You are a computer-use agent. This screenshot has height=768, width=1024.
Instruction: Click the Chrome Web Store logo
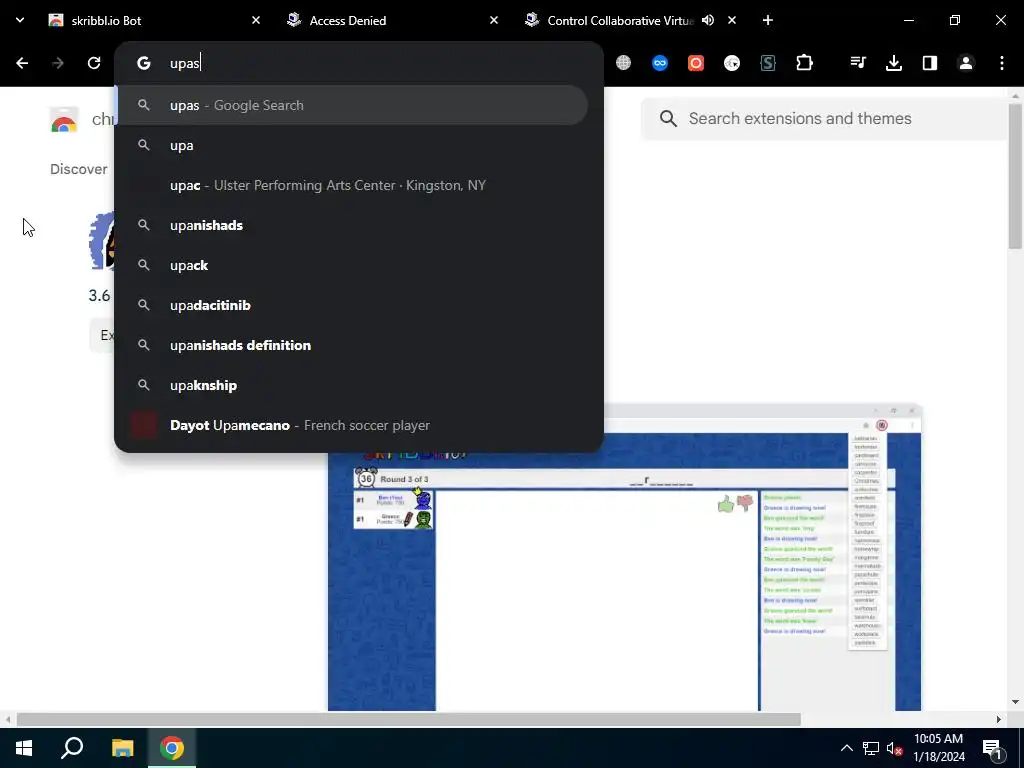[64, 120]
